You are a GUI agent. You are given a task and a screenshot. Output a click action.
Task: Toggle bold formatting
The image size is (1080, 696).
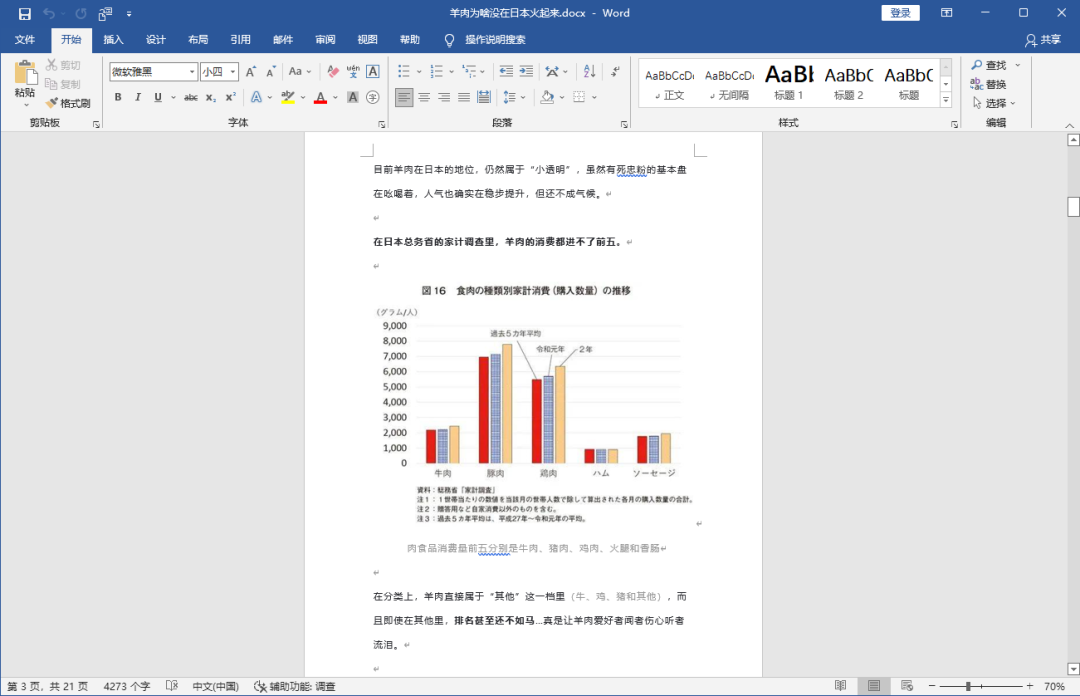coord(118,97)
